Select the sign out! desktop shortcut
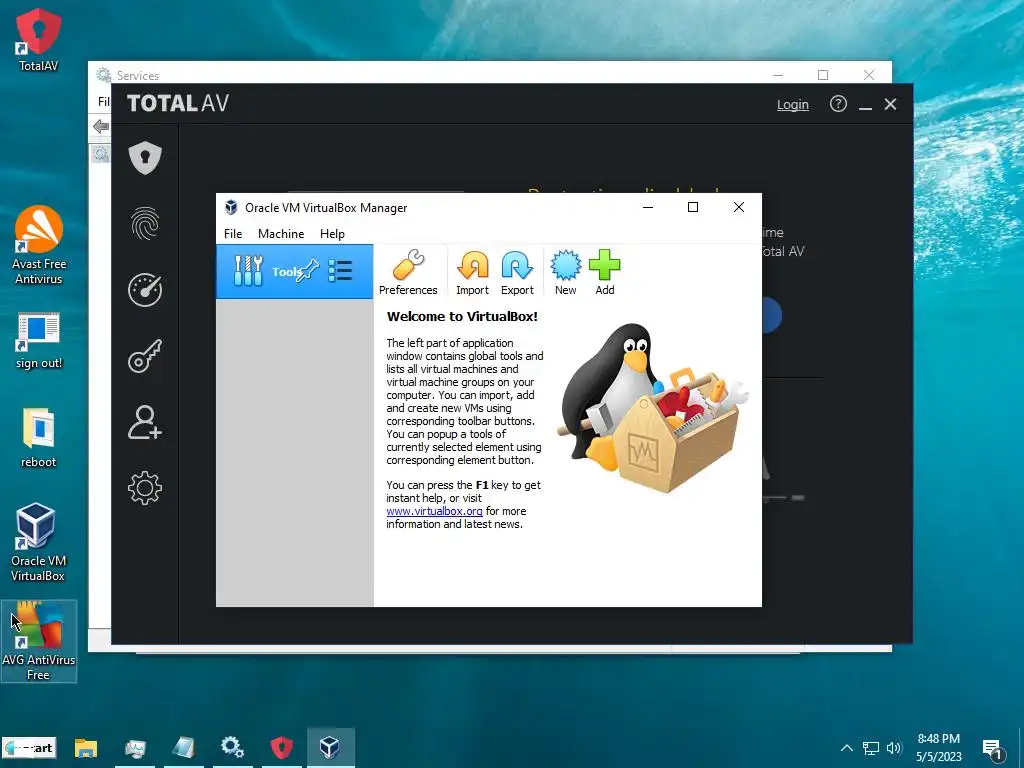 tap(39, 341)
